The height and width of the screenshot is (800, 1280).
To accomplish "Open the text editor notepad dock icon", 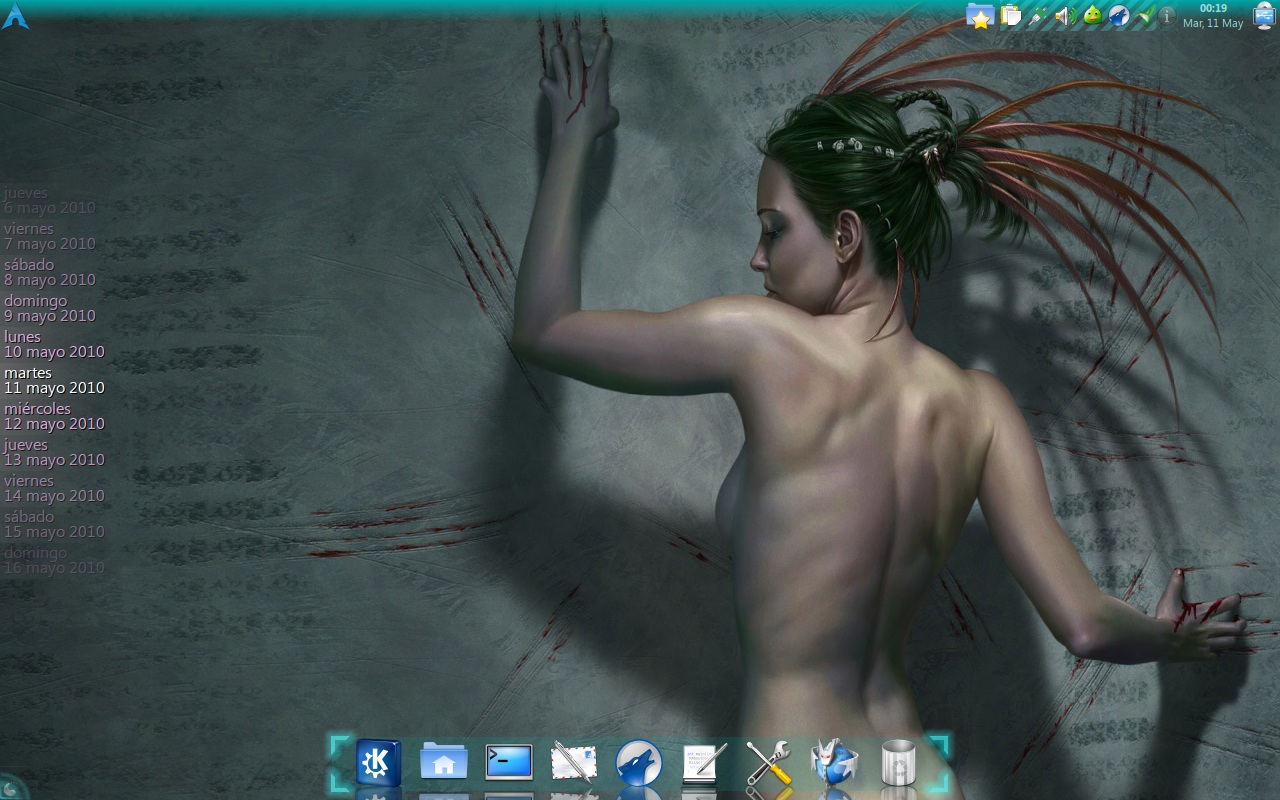I will (704, 762).
